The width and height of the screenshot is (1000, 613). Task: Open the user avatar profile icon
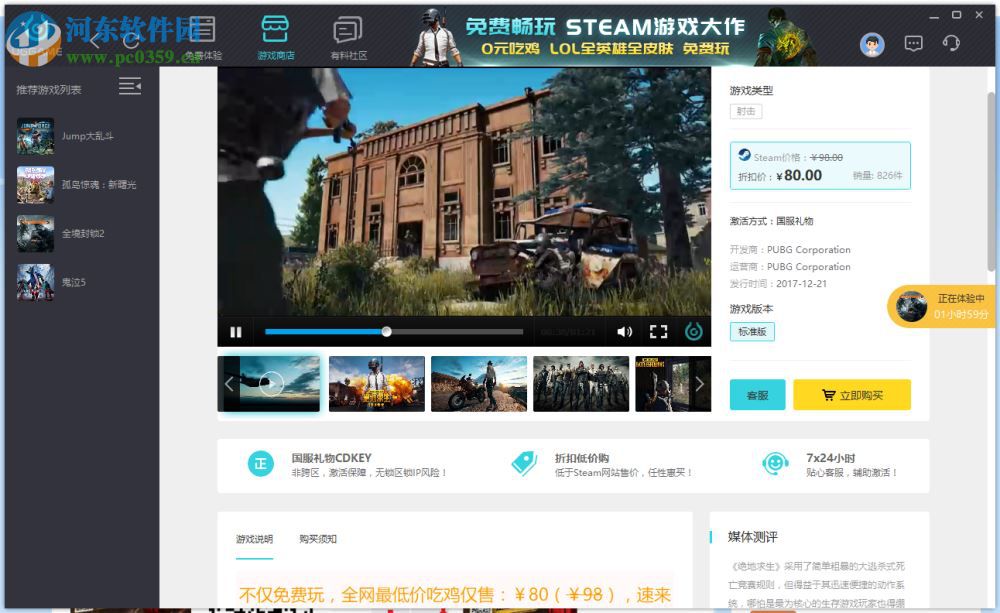pyautogui.click(x=871, y=44)
